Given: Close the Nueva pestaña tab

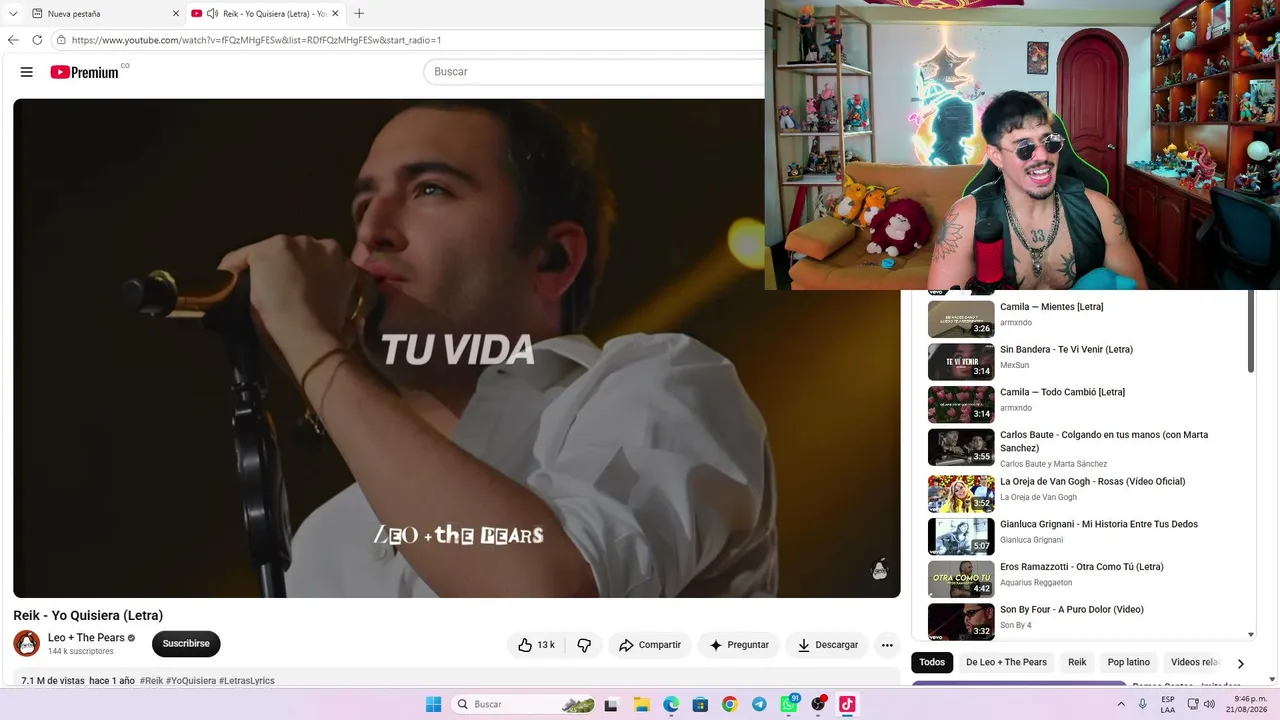Looking at the screenshot, I should point(176,14).
